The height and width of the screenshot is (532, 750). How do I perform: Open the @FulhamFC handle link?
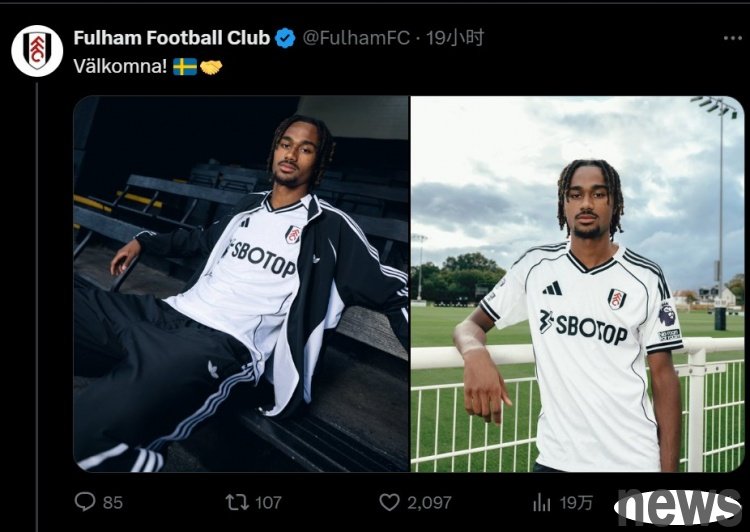356,38
